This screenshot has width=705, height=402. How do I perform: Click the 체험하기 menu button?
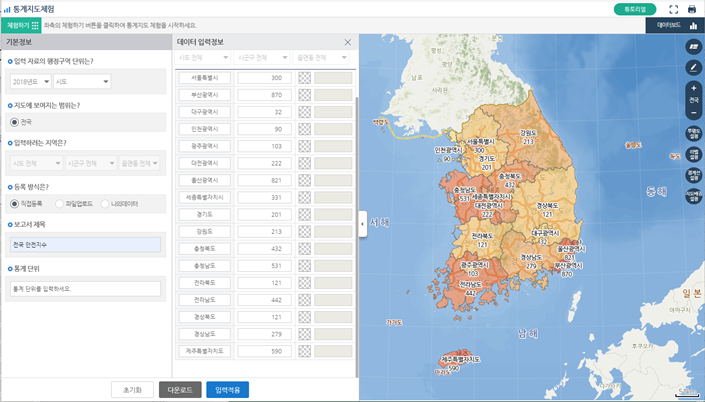[x=22, y=25]
